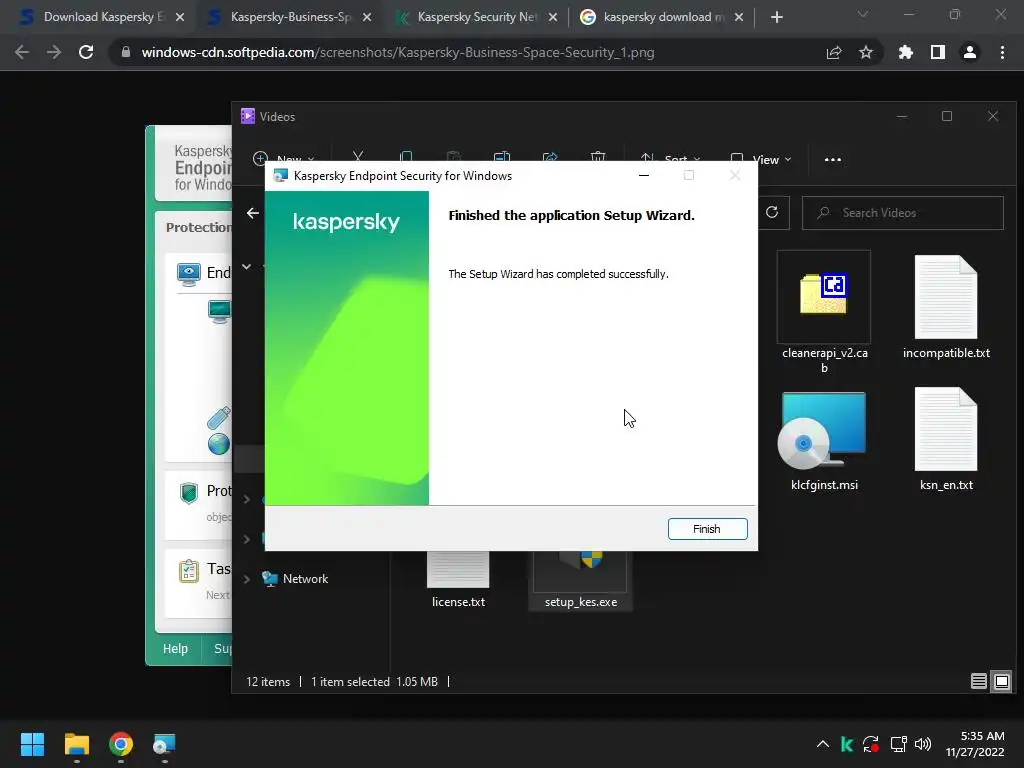Switch Videos window to details view
Screen dimensions: 1024x768
pyautogui.click(x=978, y=682)
